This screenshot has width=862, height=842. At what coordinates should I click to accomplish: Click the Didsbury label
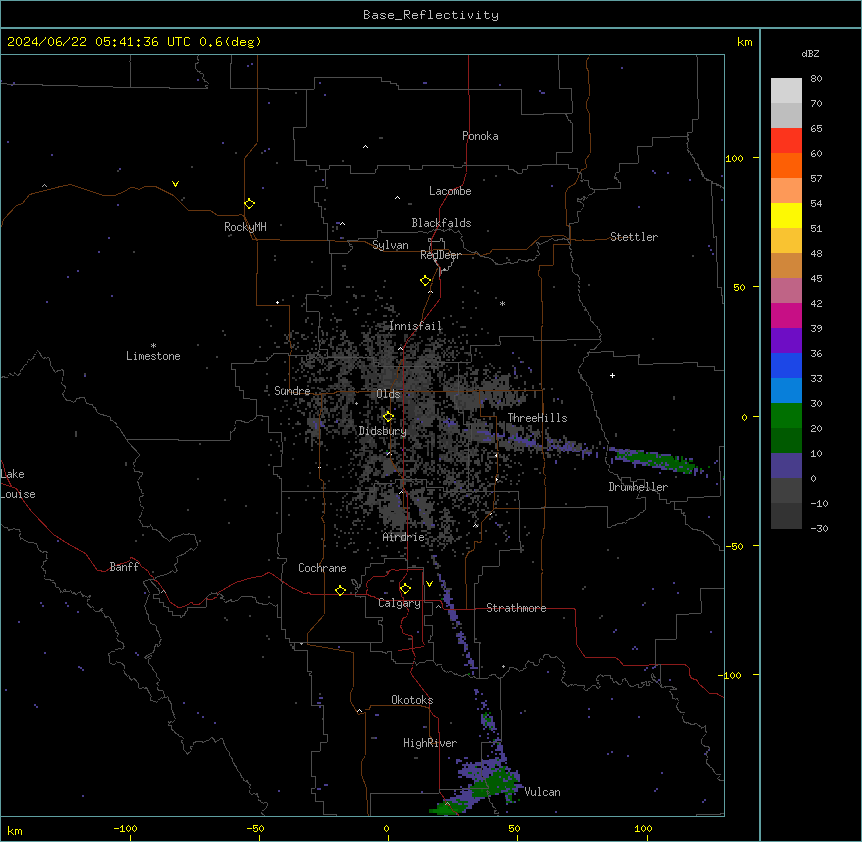pos(383,431)
